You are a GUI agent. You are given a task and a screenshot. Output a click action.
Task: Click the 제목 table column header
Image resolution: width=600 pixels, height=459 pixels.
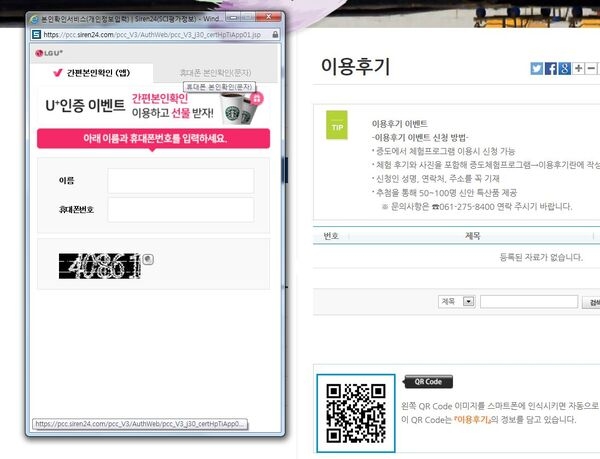pos(473,236)
